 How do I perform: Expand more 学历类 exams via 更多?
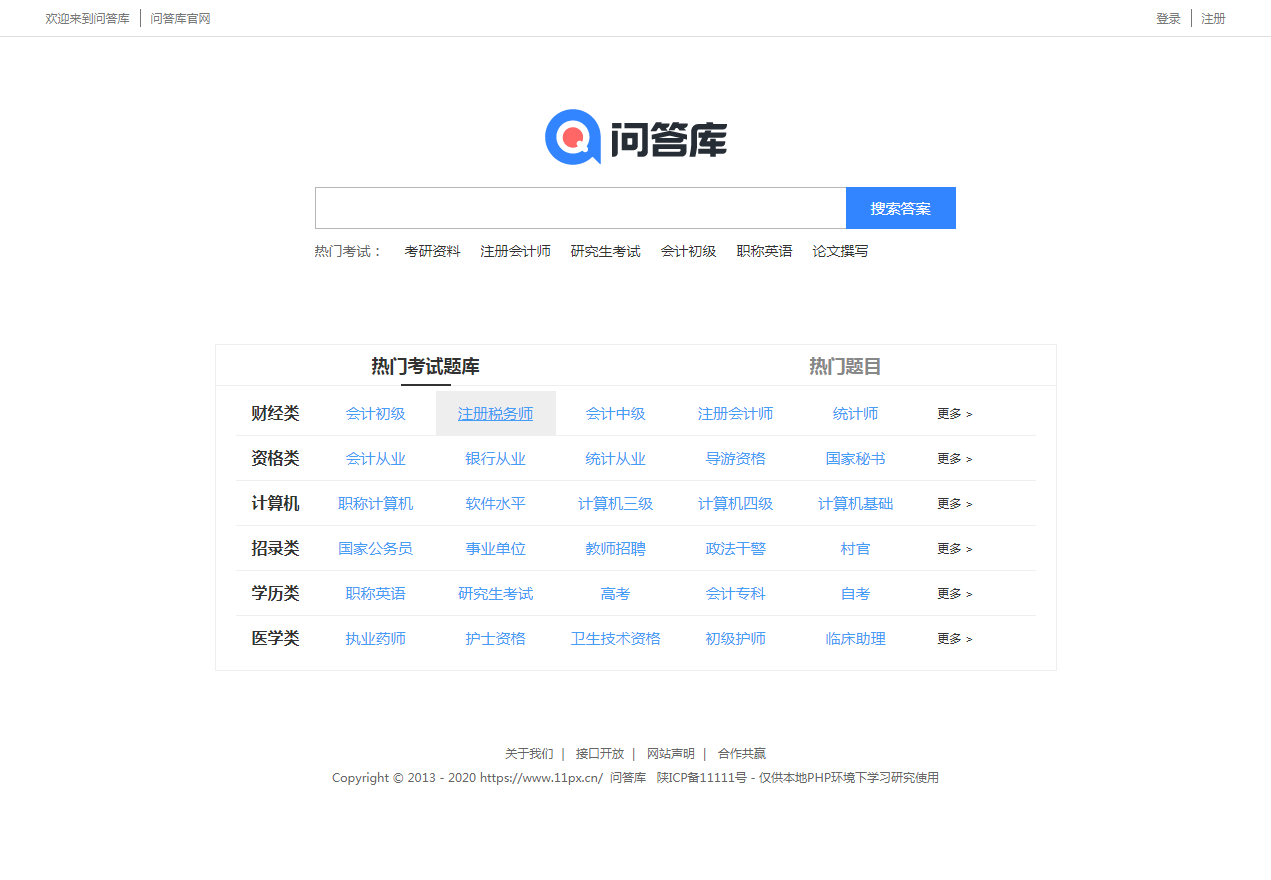pos(953,593)
